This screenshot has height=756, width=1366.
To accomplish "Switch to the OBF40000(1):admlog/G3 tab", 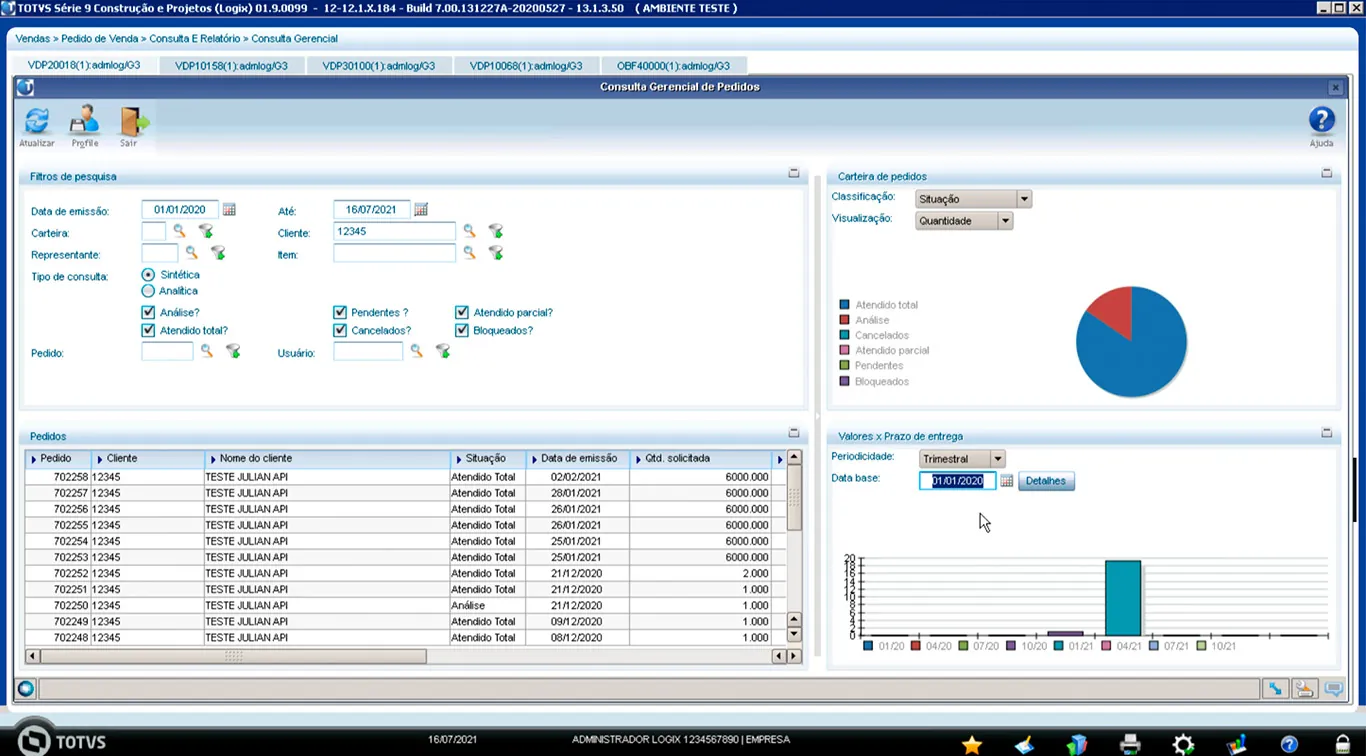I will [x=673, y=66].
